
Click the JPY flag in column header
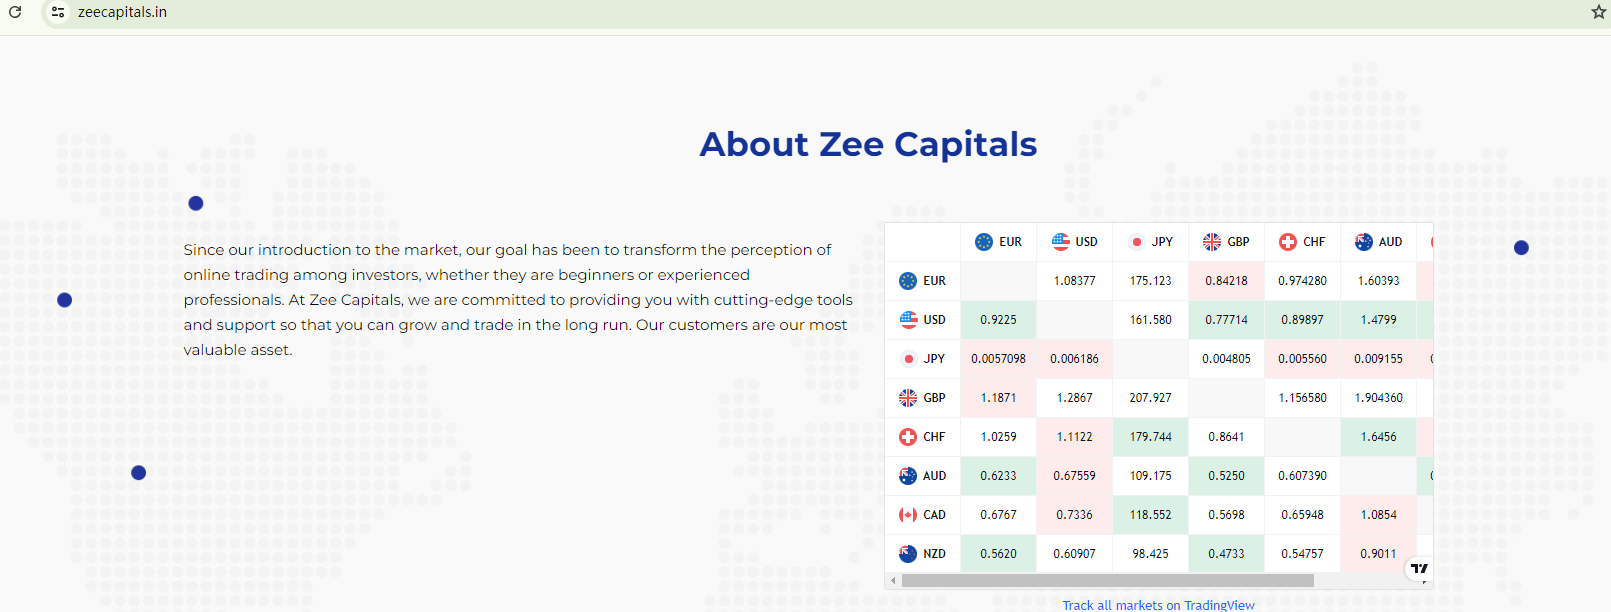point(1137,242)
